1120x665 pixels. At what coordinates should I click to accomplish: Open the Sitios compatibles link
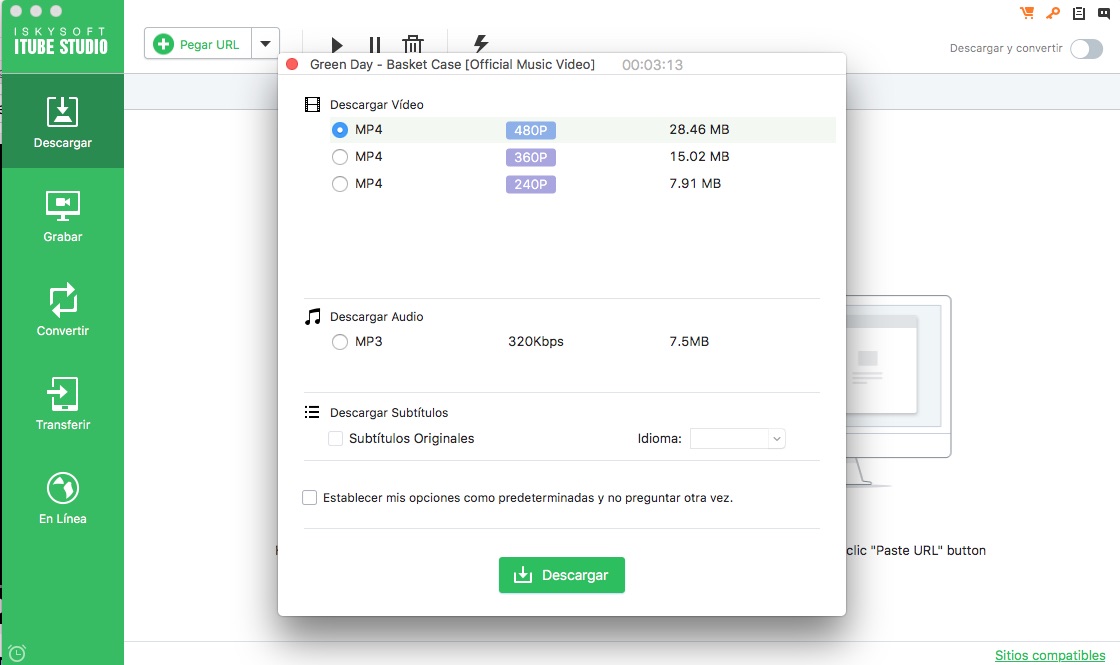(x=1050, y=655)
